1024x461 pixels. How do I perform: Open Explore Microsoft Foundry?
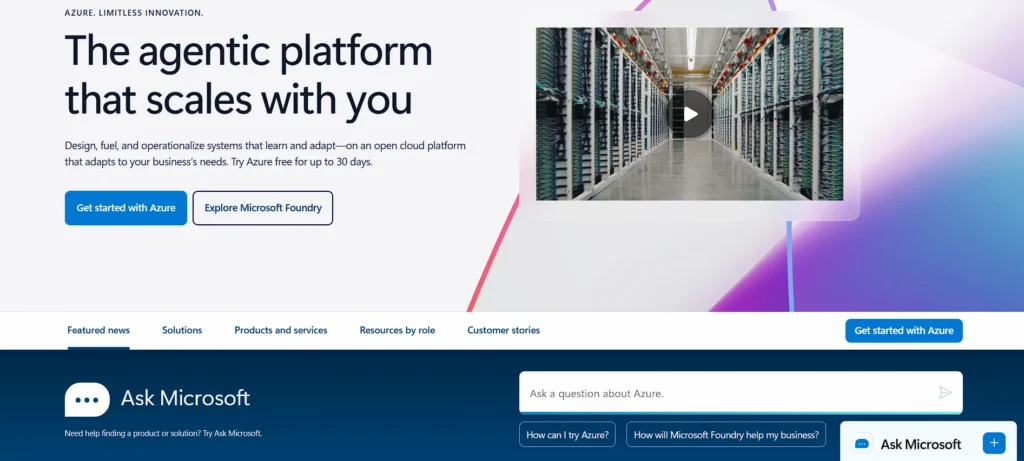(x=263, y=208)
